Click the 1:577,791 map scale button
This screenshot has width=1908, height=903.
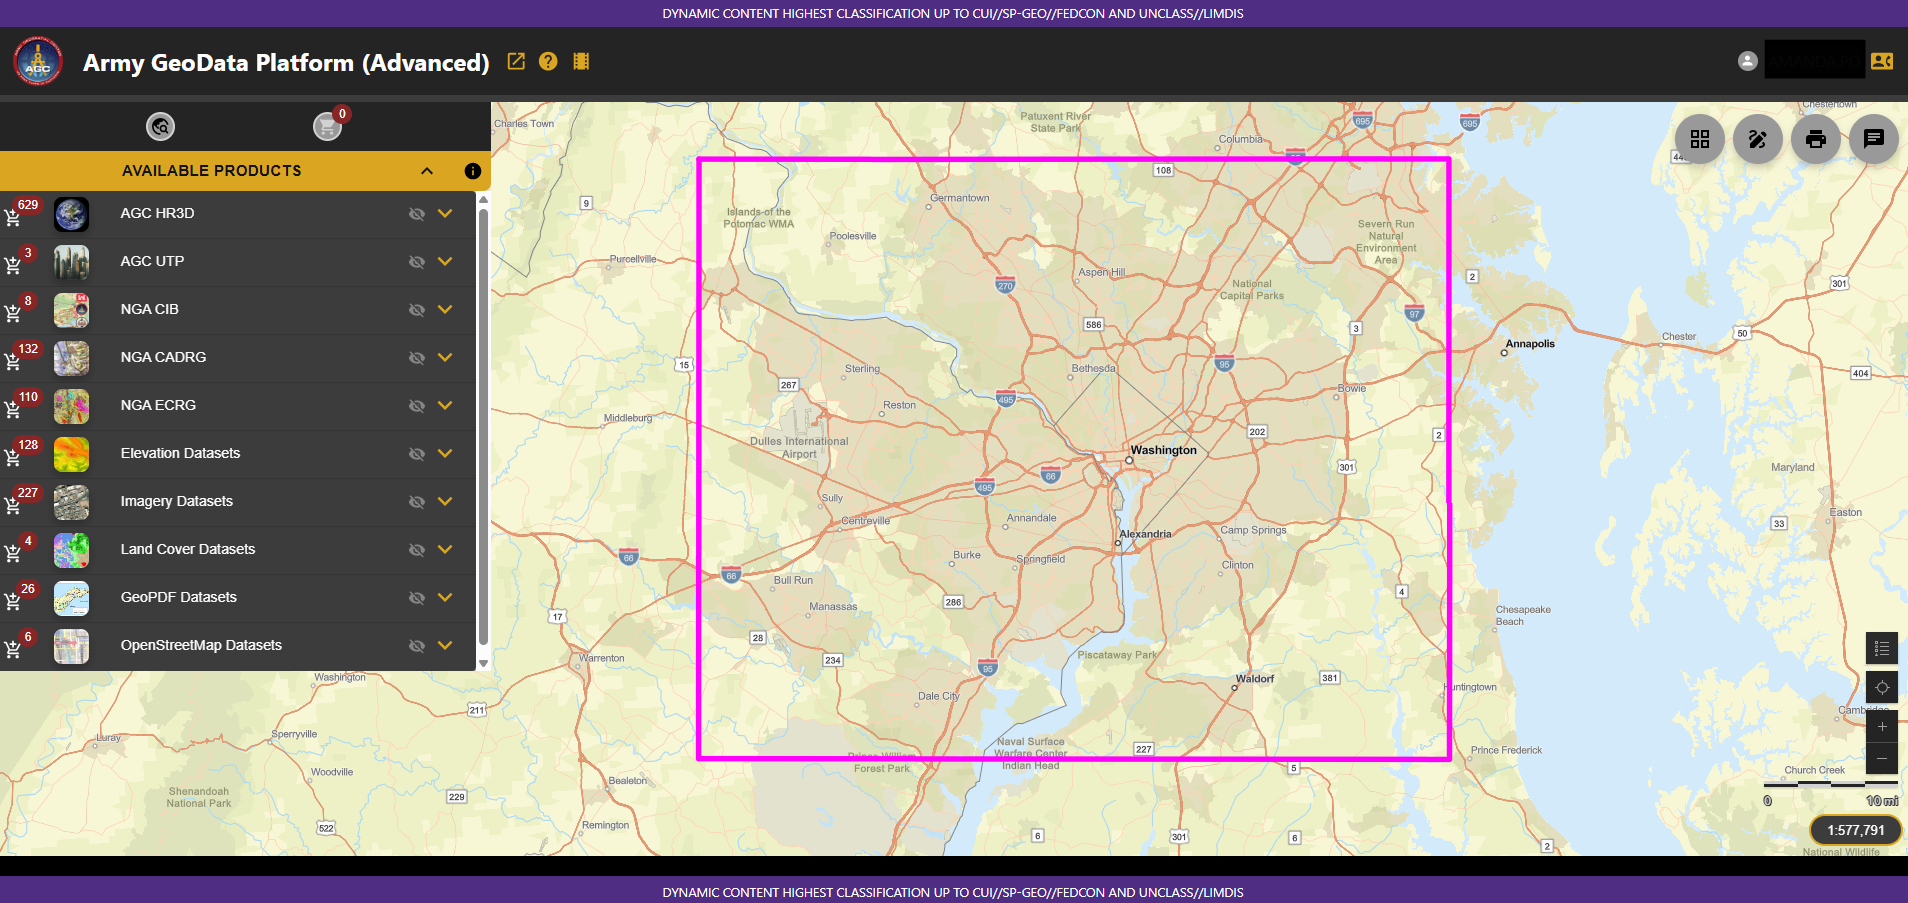pos(1855,830)
